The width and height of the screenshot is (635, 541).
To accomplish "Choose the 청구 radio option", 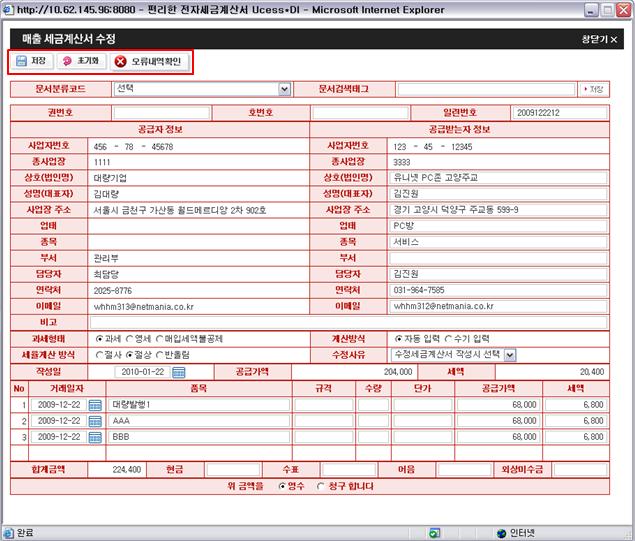I will pyautogui.click(x=322, y=486).
